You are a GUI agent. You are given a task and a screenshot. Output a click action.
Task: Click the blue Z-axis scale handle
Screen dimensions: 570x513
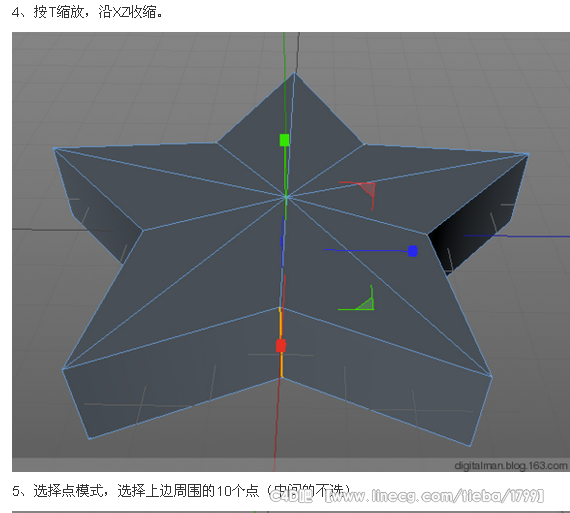413,251
